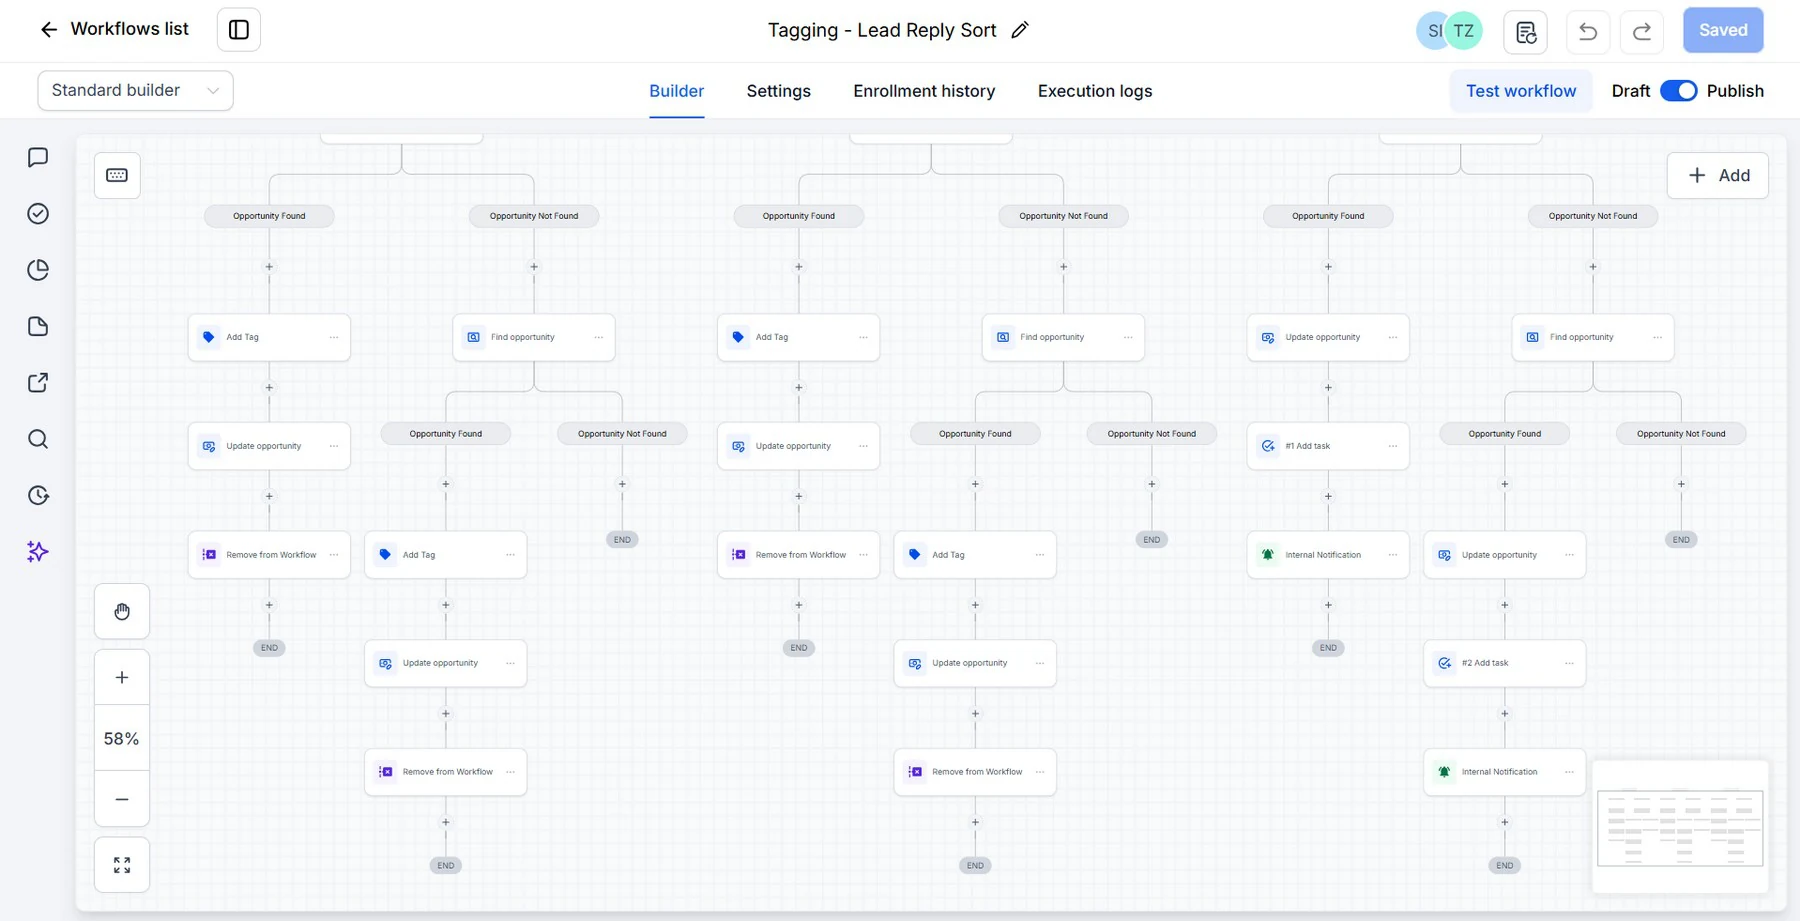Open the pie chart stats sidebar icon

(x=38, y=270)
